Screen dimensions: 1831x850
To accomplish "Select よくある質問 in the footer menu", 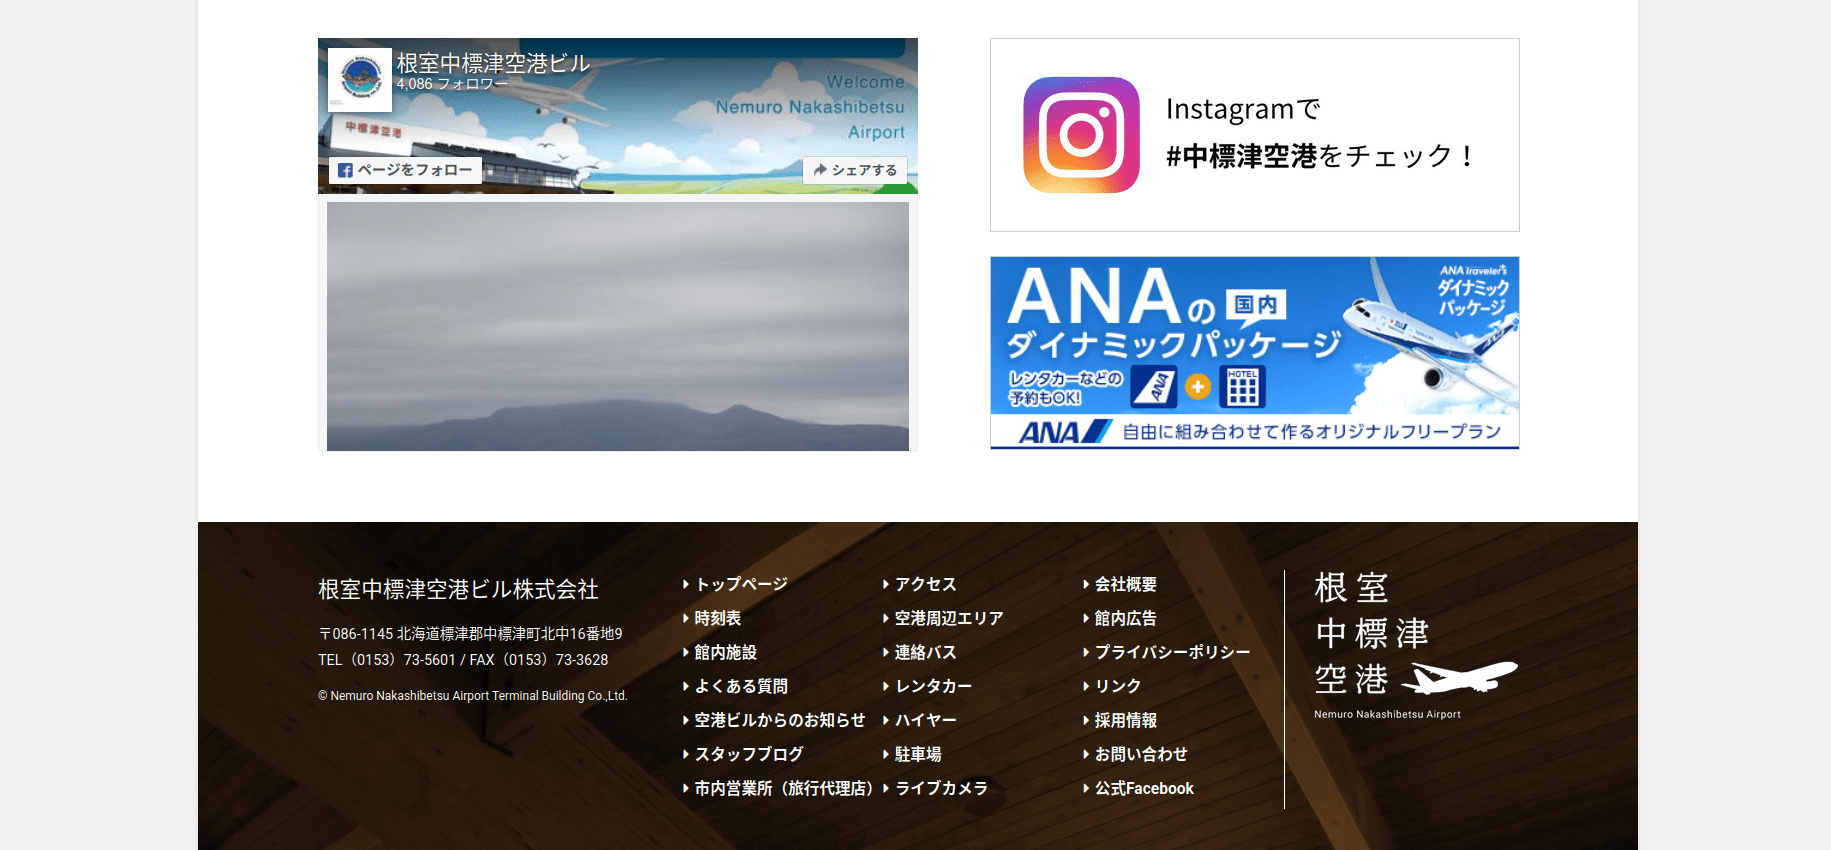I will [x=741, y=686].
